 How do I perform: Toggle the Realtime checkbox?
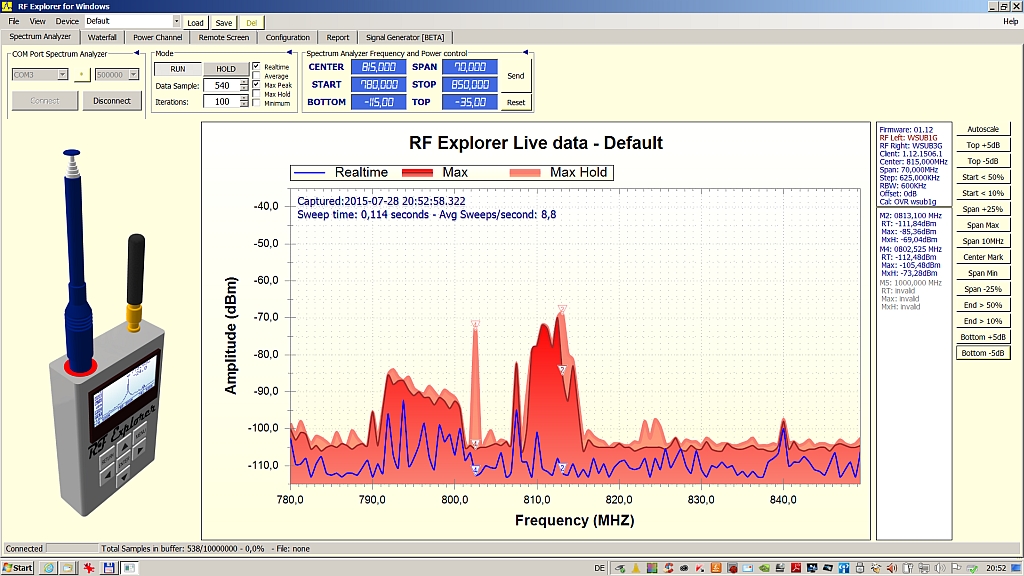click(256, 67)
